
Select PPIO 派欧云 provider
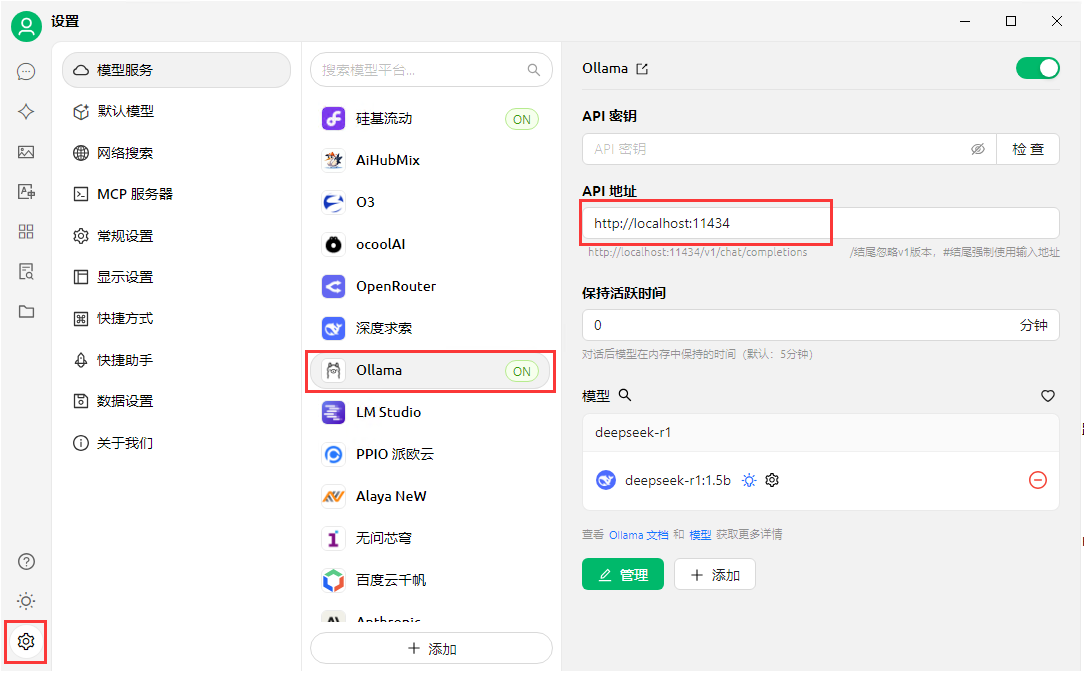point(431,454)
